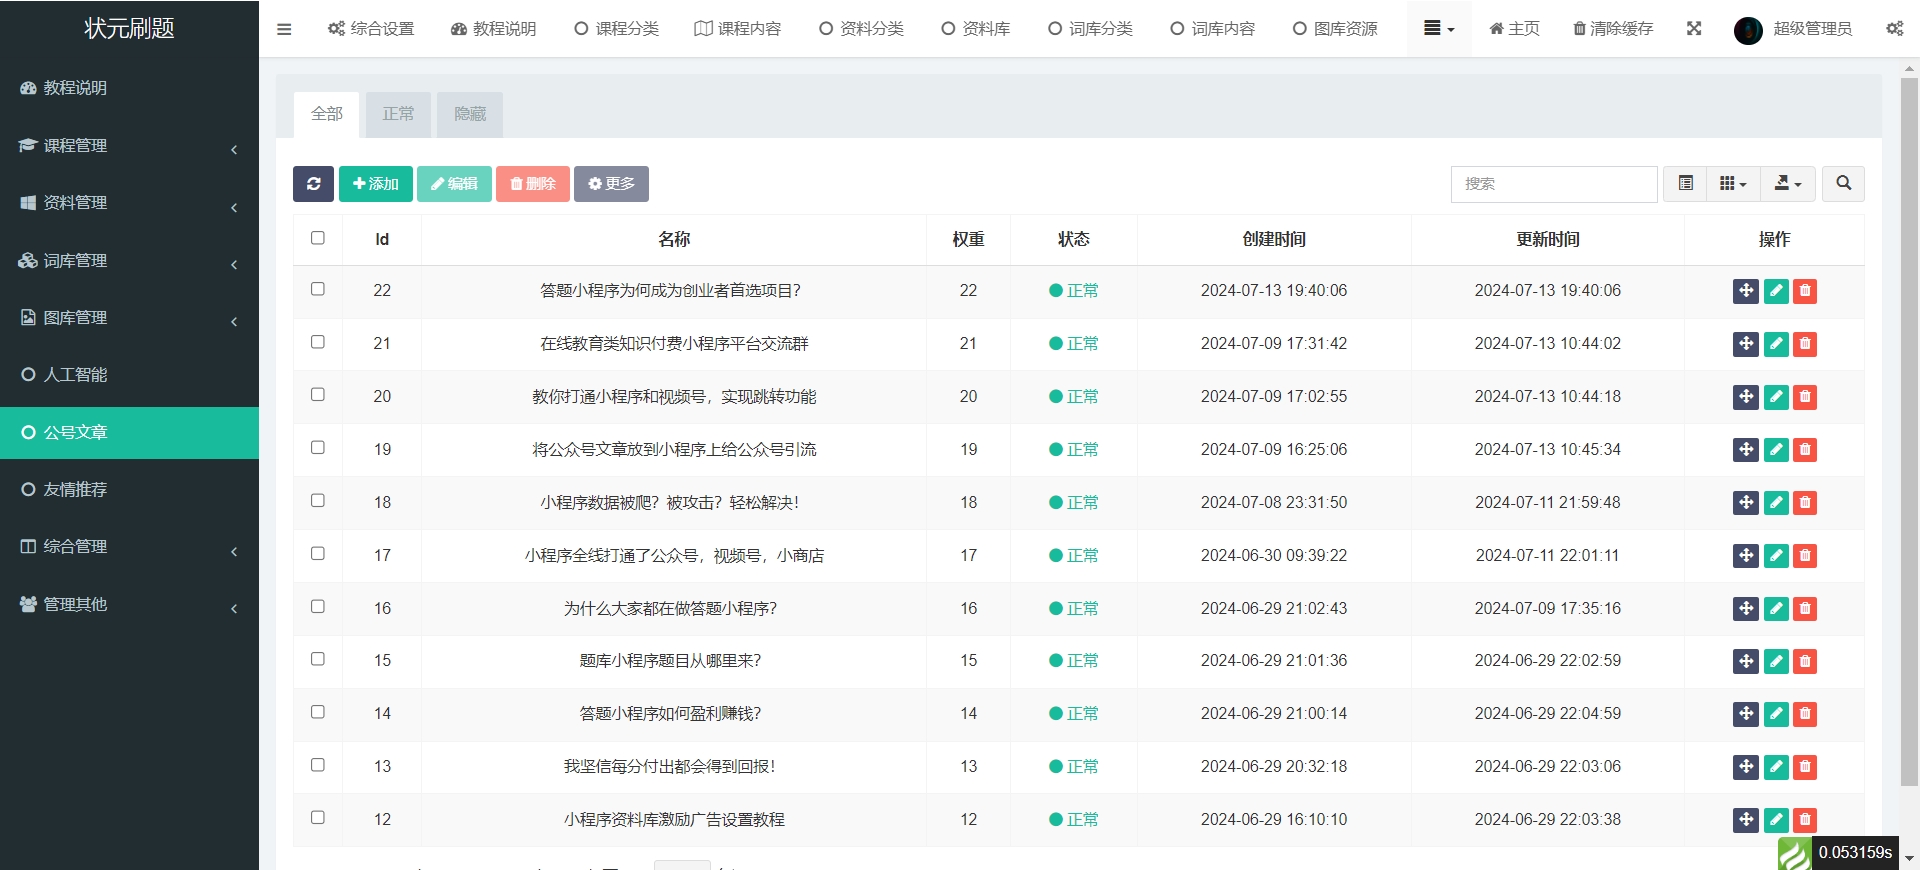Edit the row with Id 22
The width and height of the screenshot is (1920, 870).
tap(1776, 291)
